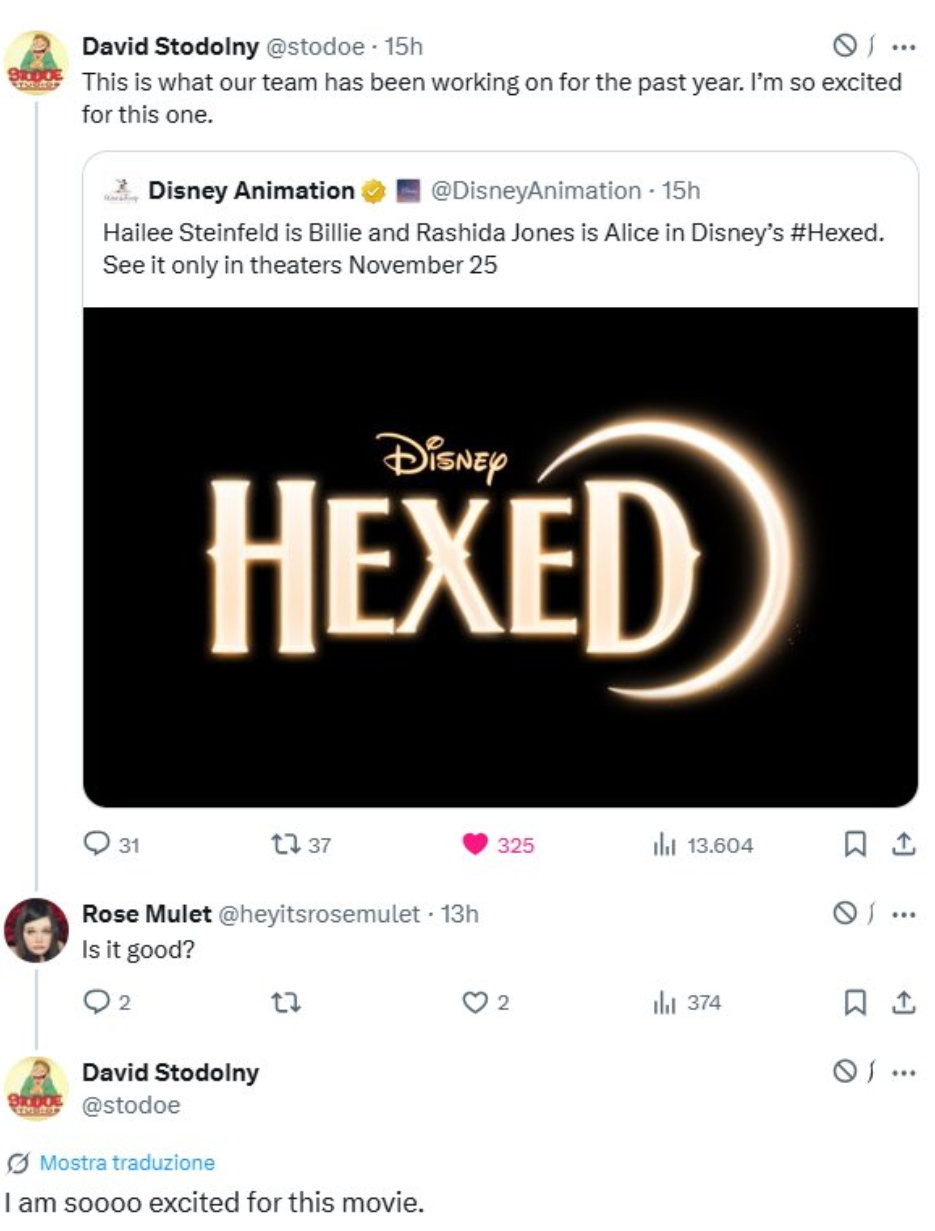The image size is (935, 1231).
Task: Open the Disney Hexed logo image
Action: click(500, 556)
